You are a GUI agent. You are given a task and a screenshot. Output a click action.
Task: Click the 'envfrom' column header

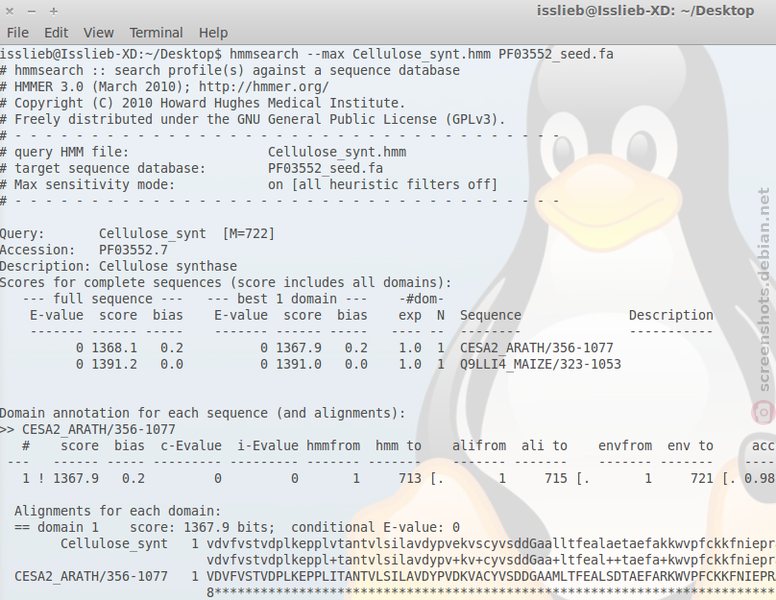coord(625,446)
